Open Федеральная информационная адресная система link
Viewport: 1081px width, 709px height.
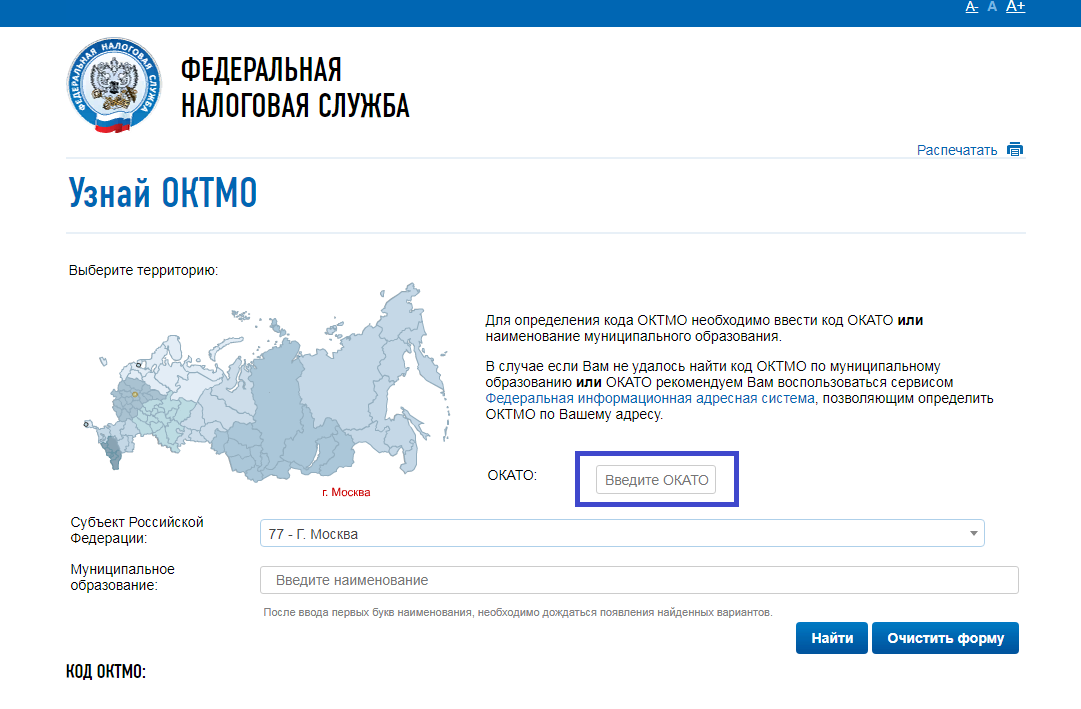pos(650,398)
